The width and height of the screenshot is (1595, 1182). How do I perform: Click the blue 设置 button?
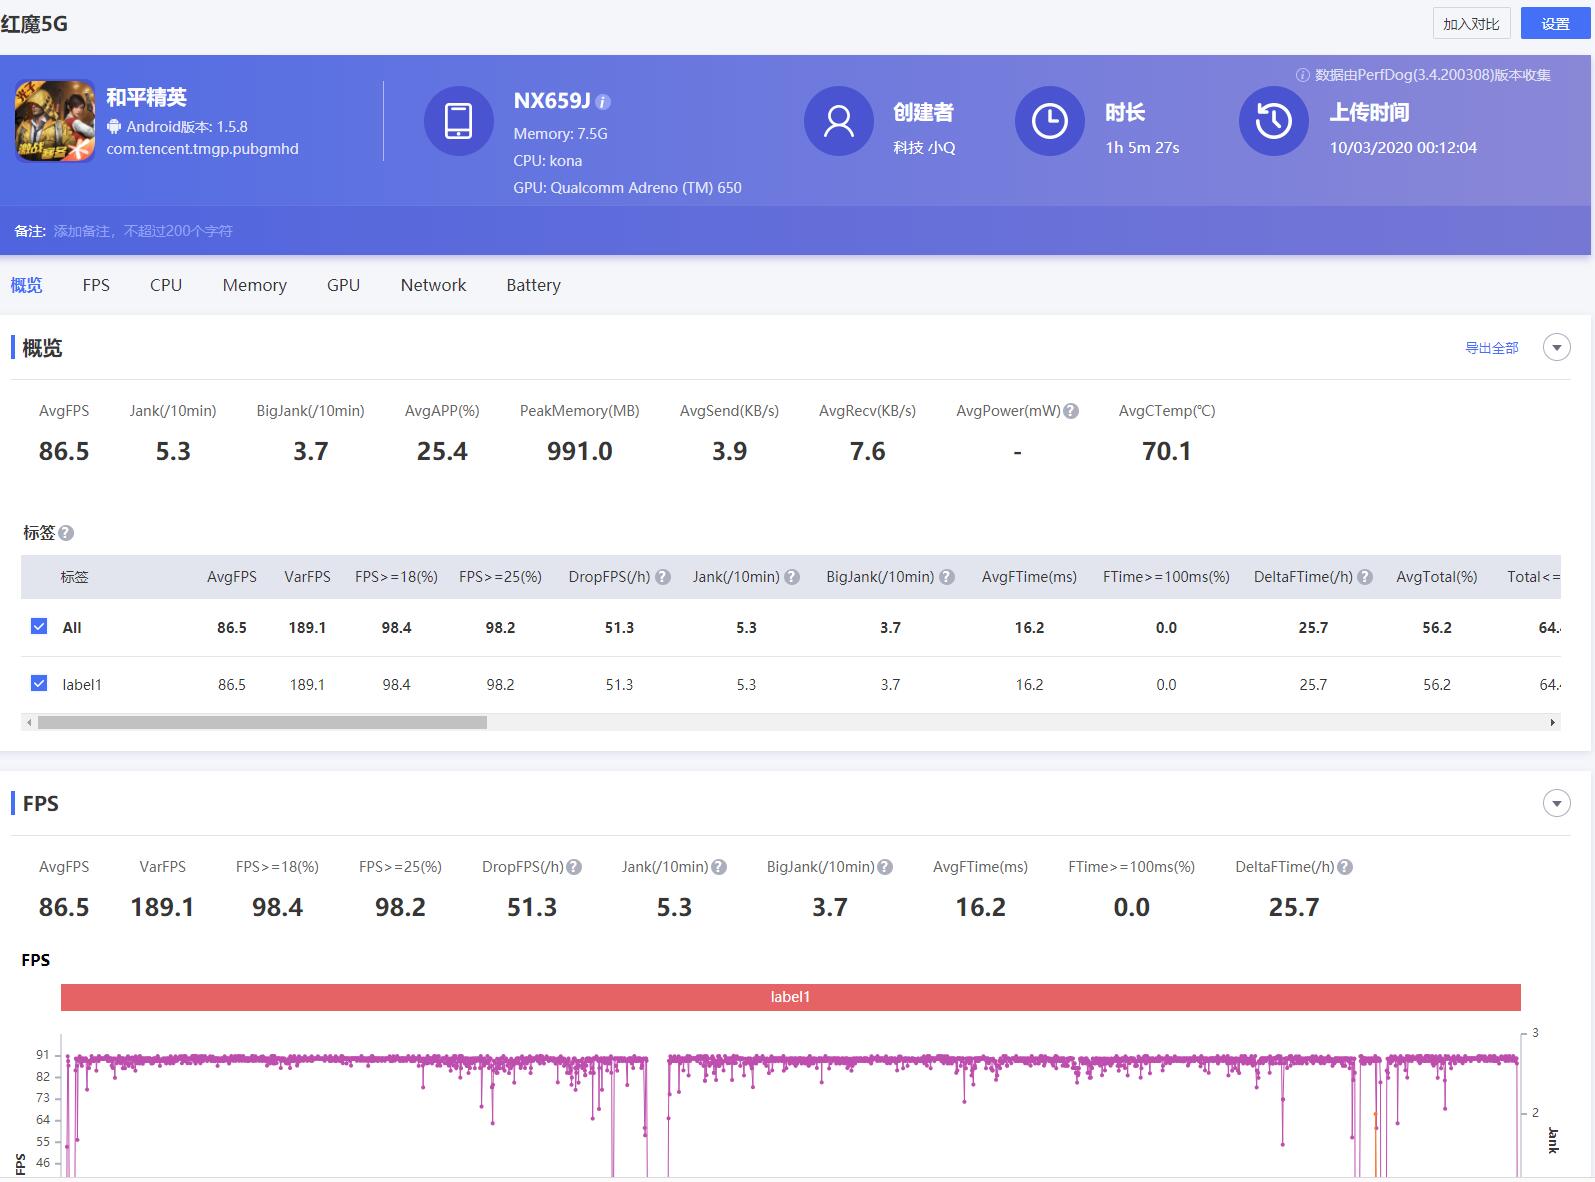(1555, 24)
